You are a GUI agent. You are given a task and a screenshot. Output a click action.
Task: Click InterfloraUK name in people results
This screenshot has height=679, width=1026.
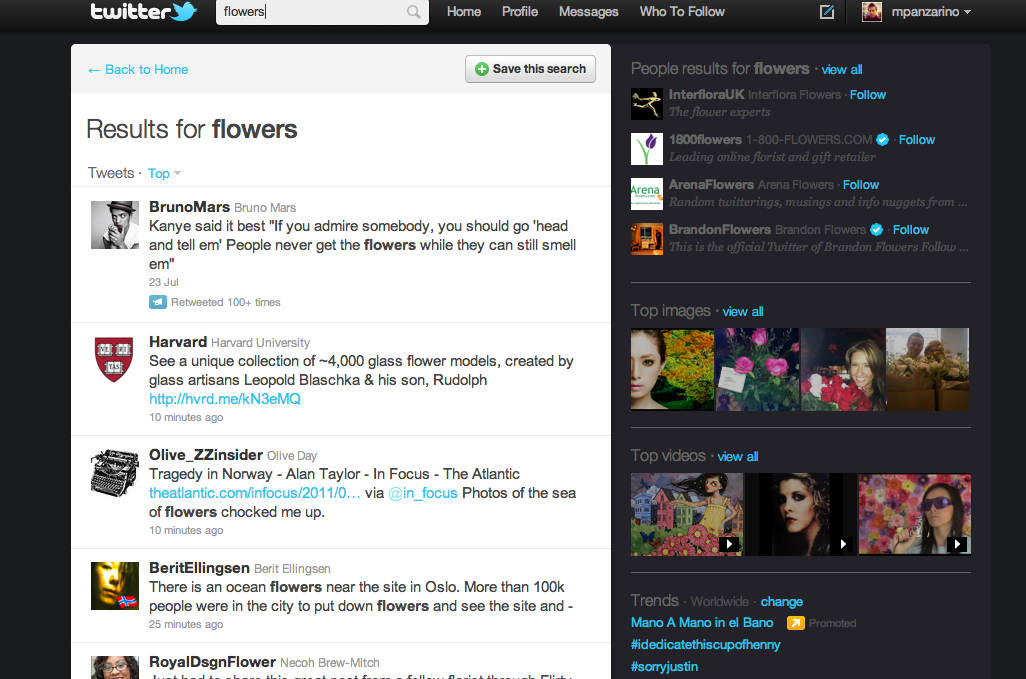[x=707, y=95]
